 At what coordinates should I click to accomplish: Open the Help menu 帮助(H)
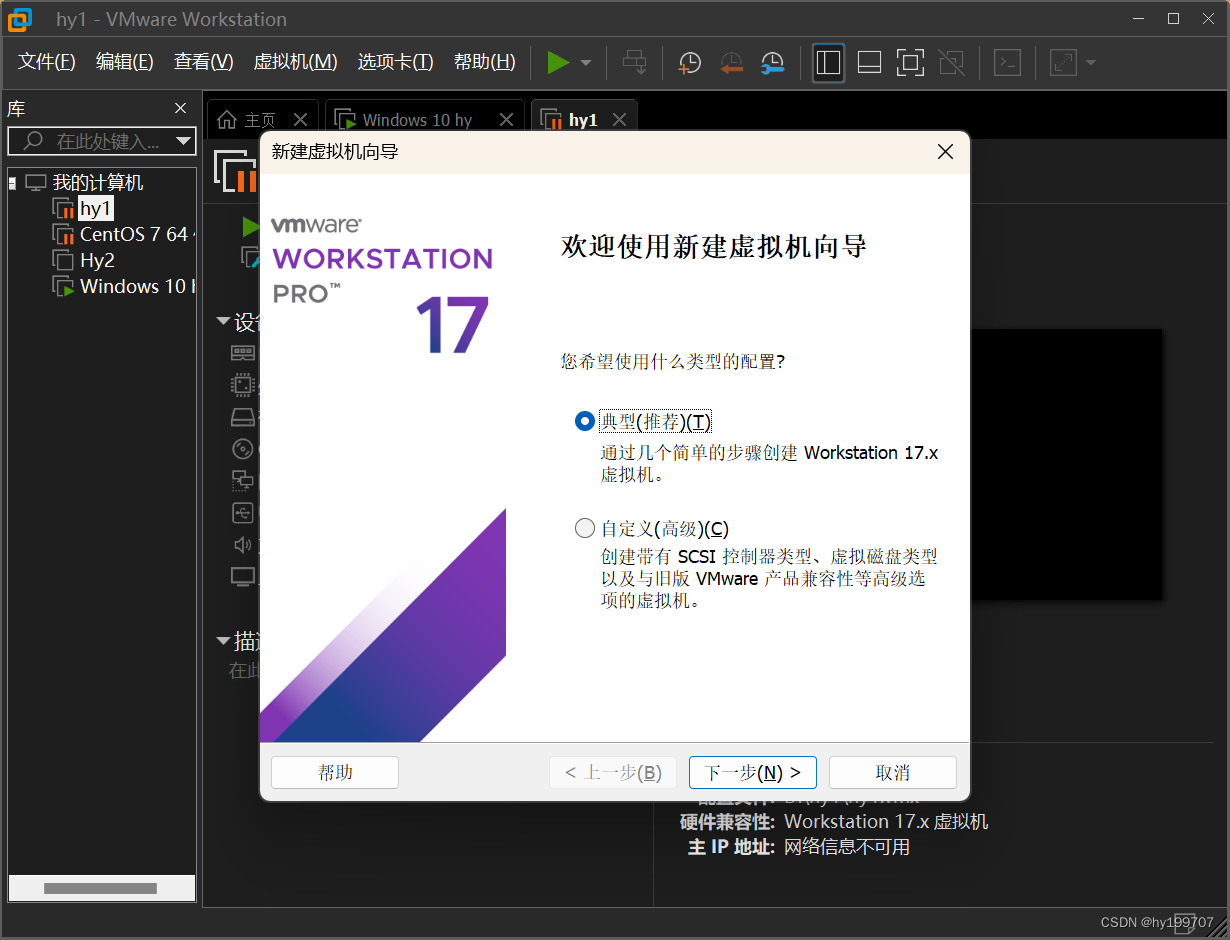point(485,62)
